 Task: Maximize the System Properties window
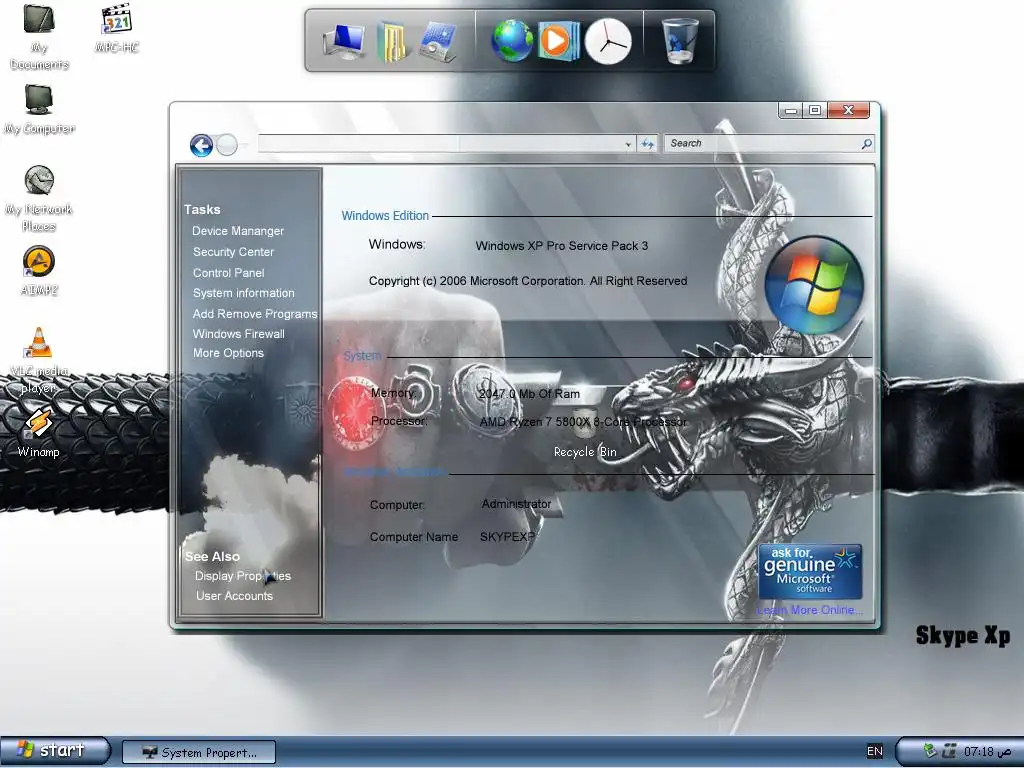(815, 110)
